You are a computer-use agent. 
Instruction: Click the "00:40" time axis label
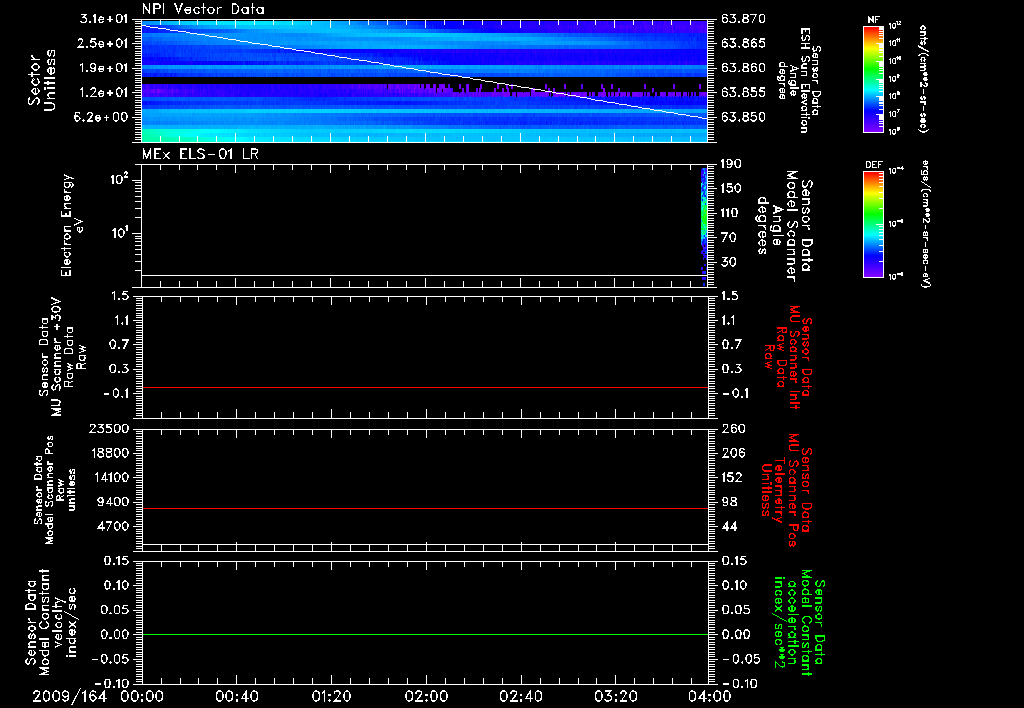[x=236, y=696]
